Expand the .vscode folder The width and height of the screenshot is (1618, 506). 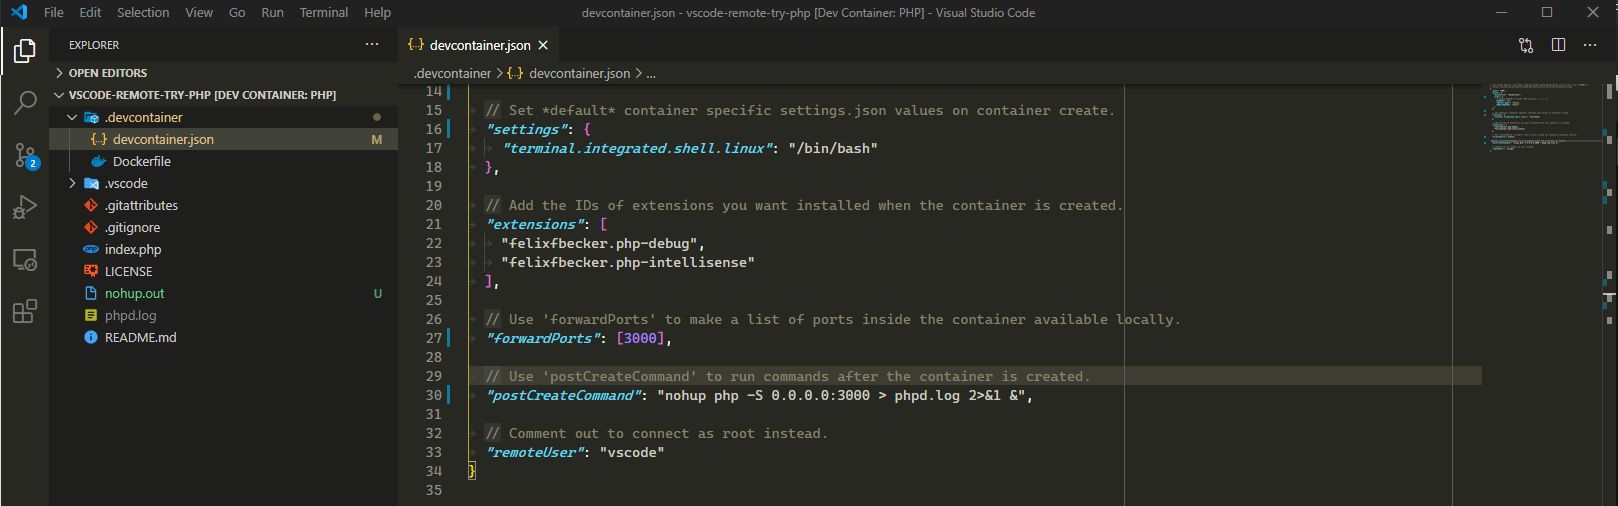[x=72, y=183]
